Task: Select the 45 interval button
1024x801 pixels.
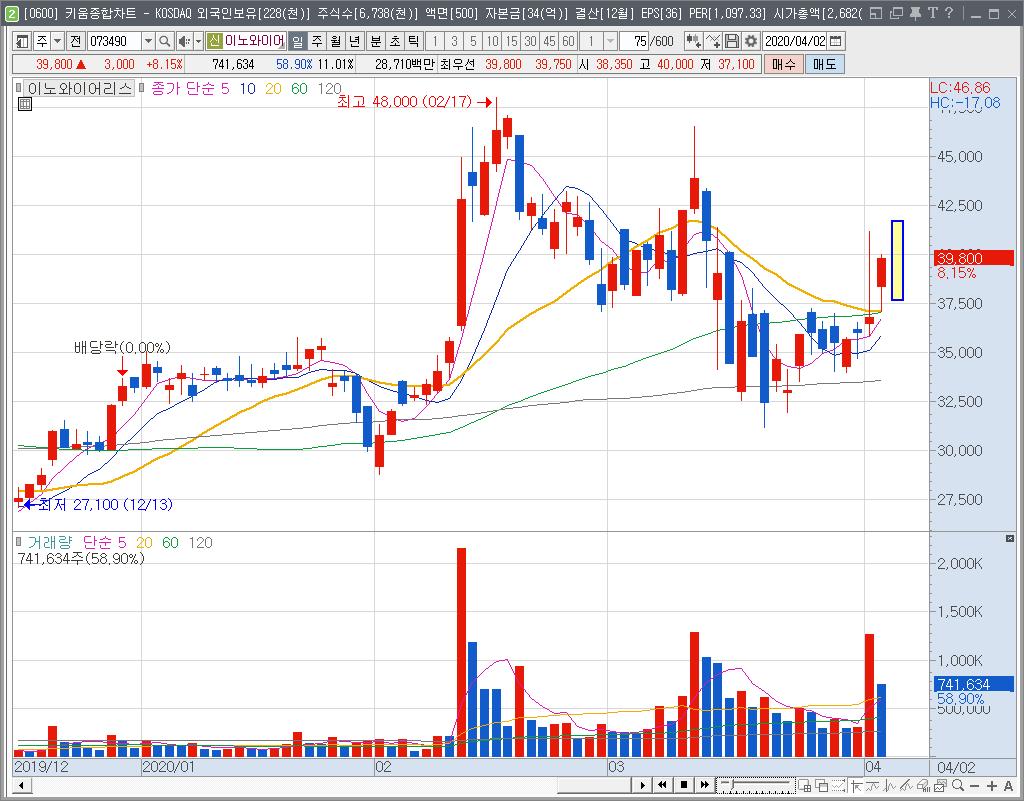Action: coord(549,41)
